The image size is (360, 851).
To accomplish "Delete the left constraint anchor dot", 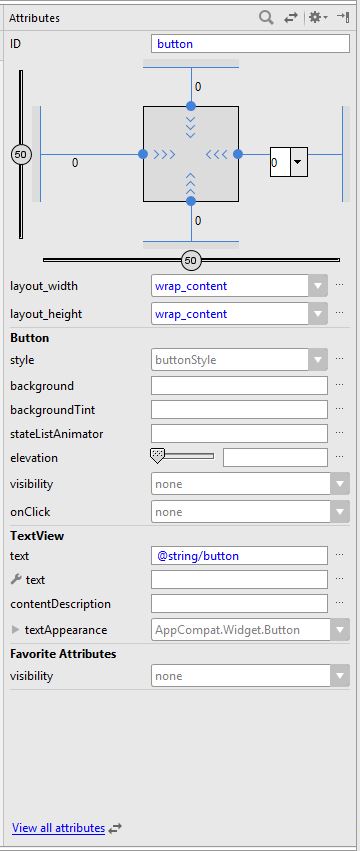I will 143,154.
